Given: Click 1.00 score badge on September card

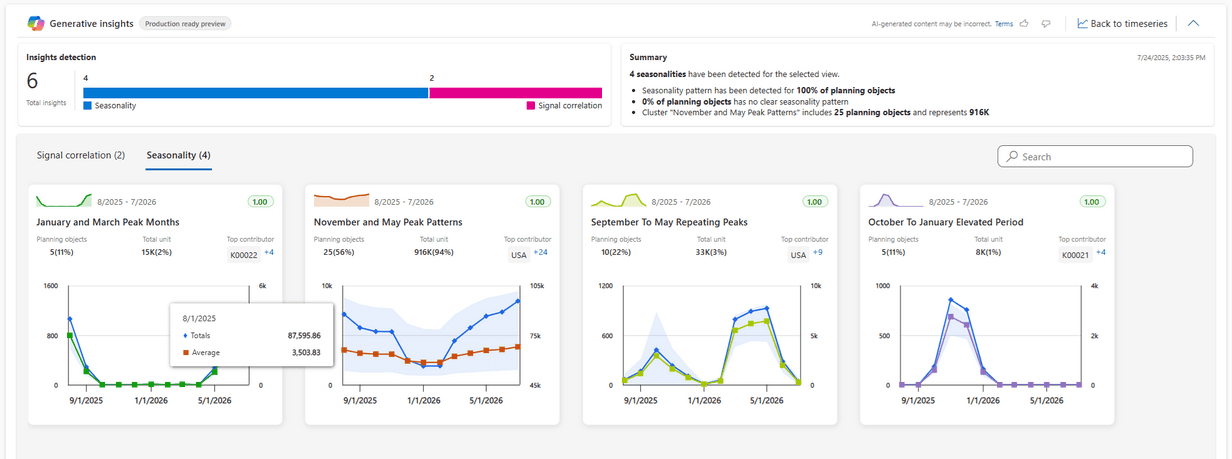Looking at the screenshot, I should click(815, 201).
